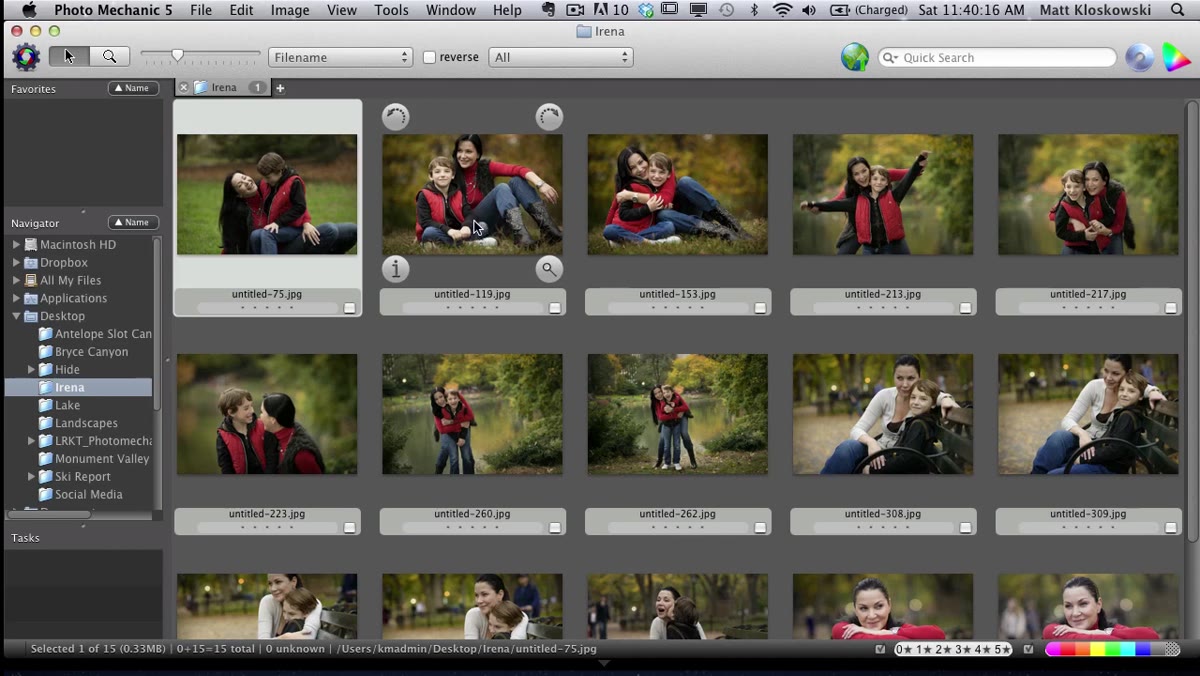
Task: Click the yellow color class swatch
Action: [1096, 649]
